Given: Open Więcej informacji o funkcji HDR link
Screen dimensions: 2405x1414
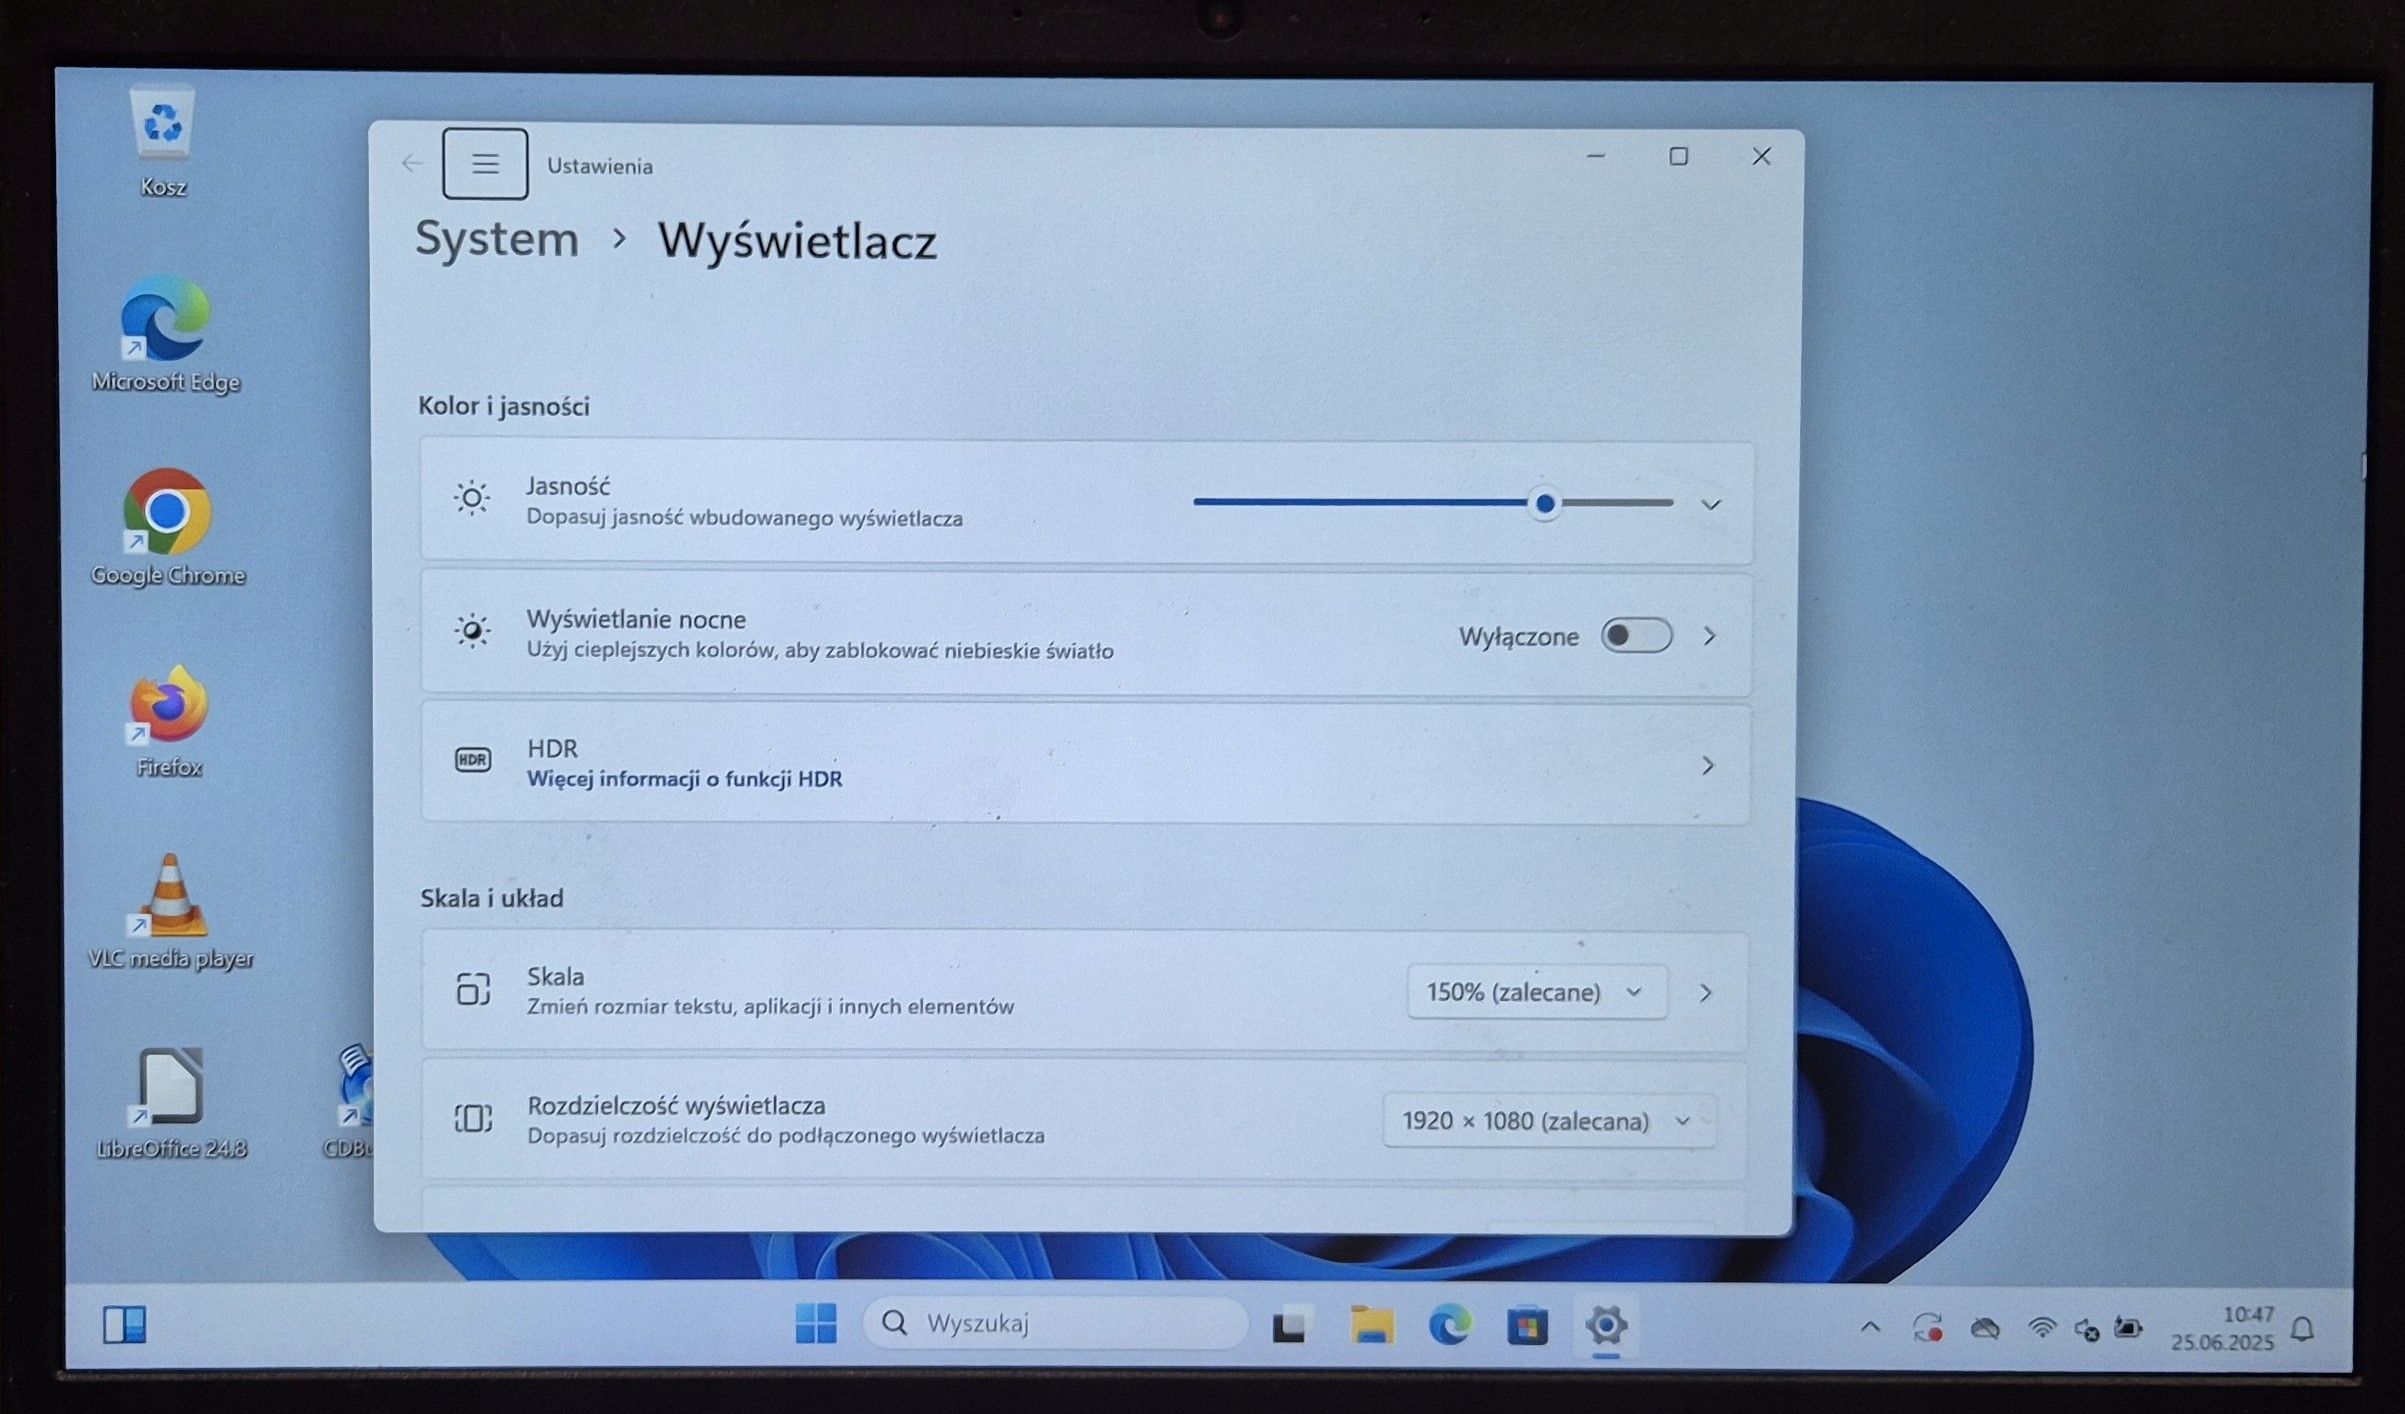Looking at the screenshot, I should tap(684, 779).
